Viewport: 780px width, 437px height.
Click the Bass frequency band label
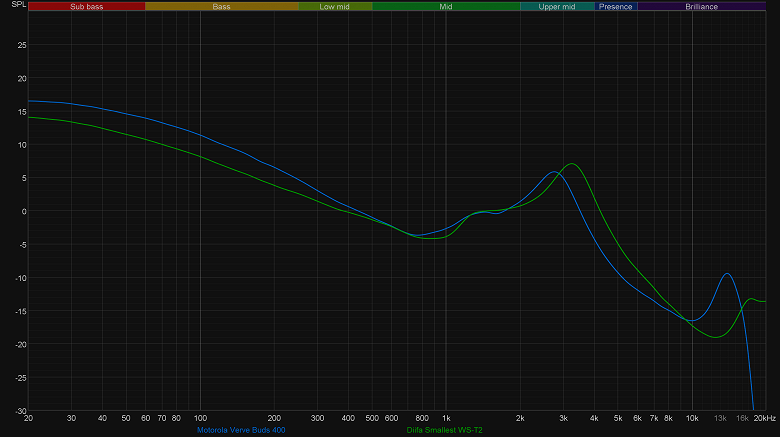pos(221,6)
